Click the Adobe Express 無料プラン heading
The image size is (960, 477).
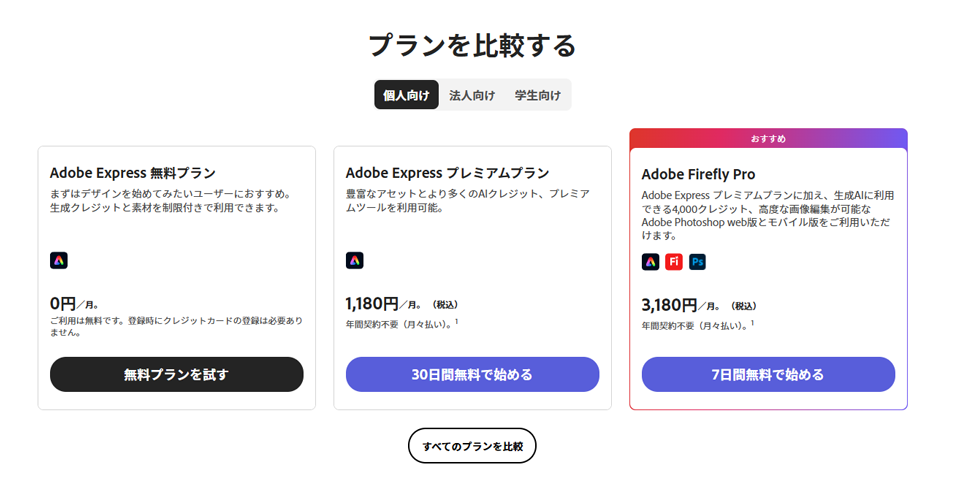coord(133,173)
